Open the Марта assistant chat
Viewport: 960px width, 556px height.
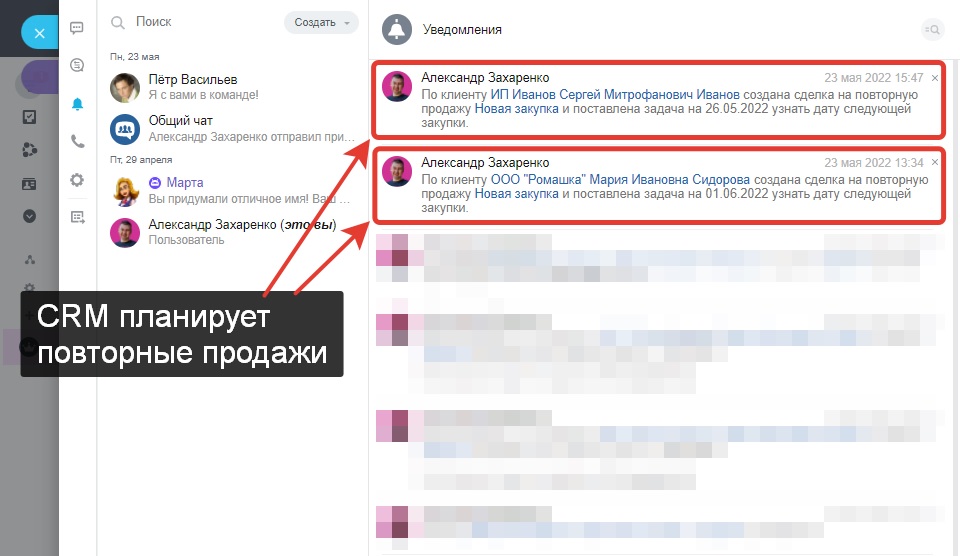coord(233,190)
